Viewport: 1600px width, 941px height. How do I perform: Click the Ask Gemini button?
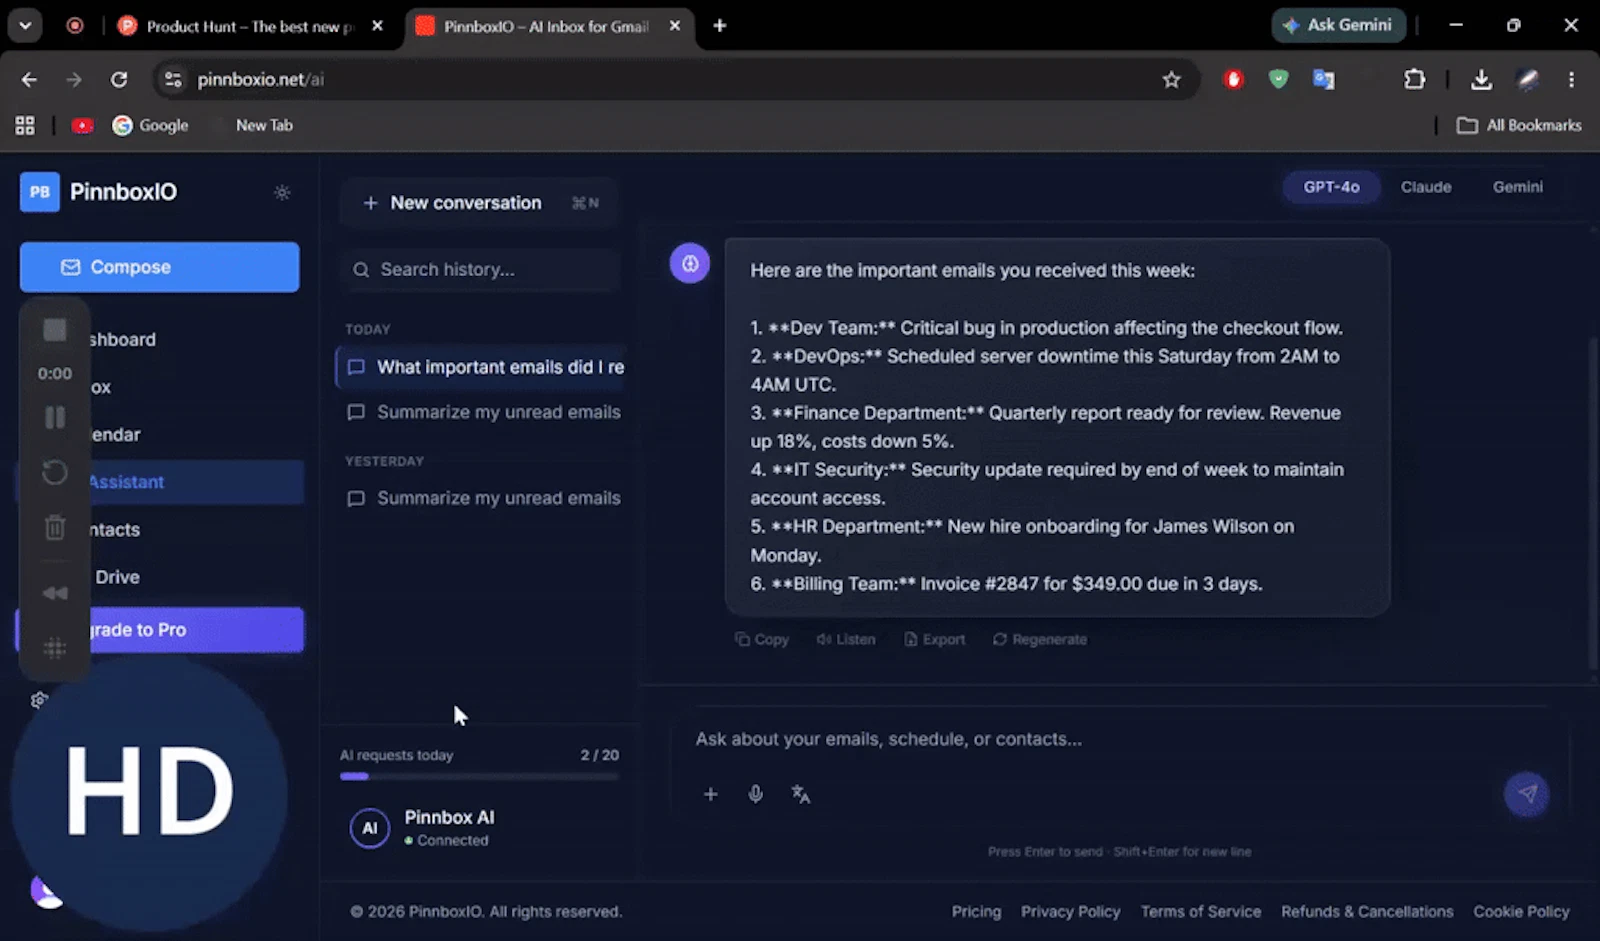(x=1338, y=25)
